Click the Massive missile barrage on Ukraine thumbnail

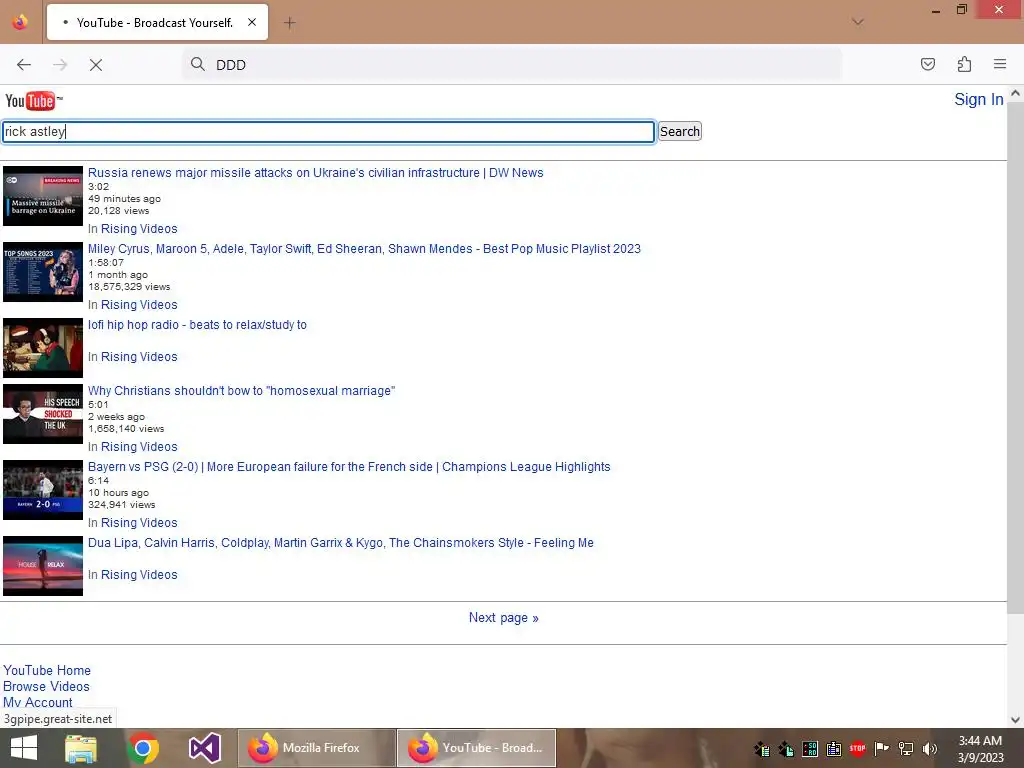point(43,196)
